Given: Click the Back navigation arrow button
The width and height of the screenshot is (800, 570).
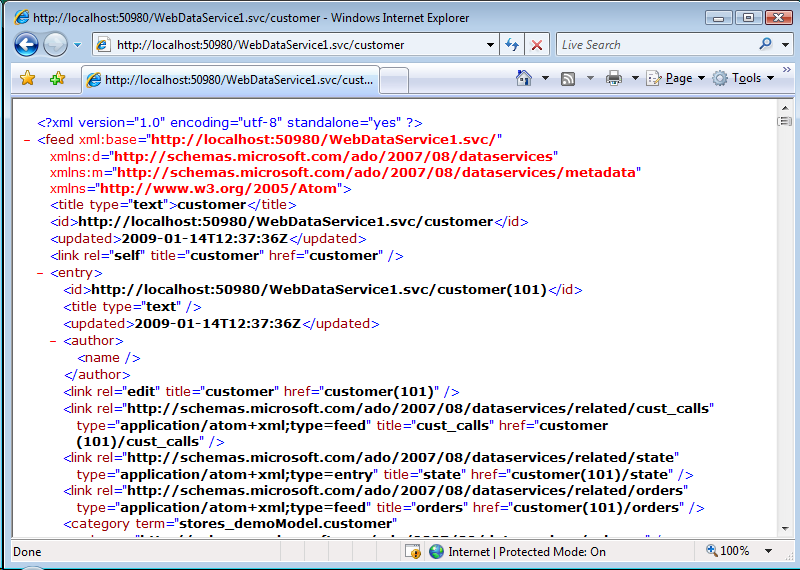Looking at the screenshot, I should (x=26, y=45).
